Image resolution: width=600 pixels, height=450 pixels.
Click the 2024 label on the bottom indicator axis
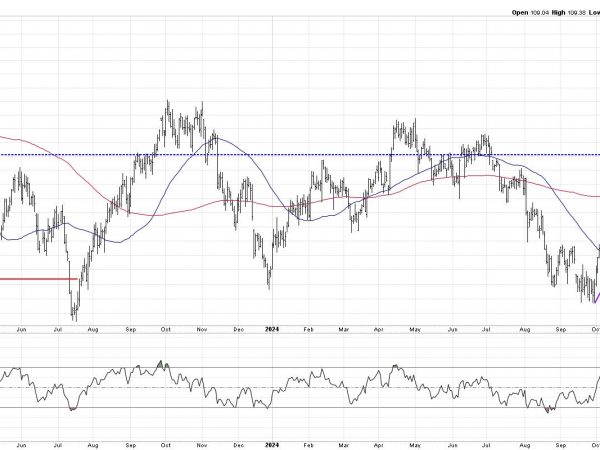tap(272, 445)
